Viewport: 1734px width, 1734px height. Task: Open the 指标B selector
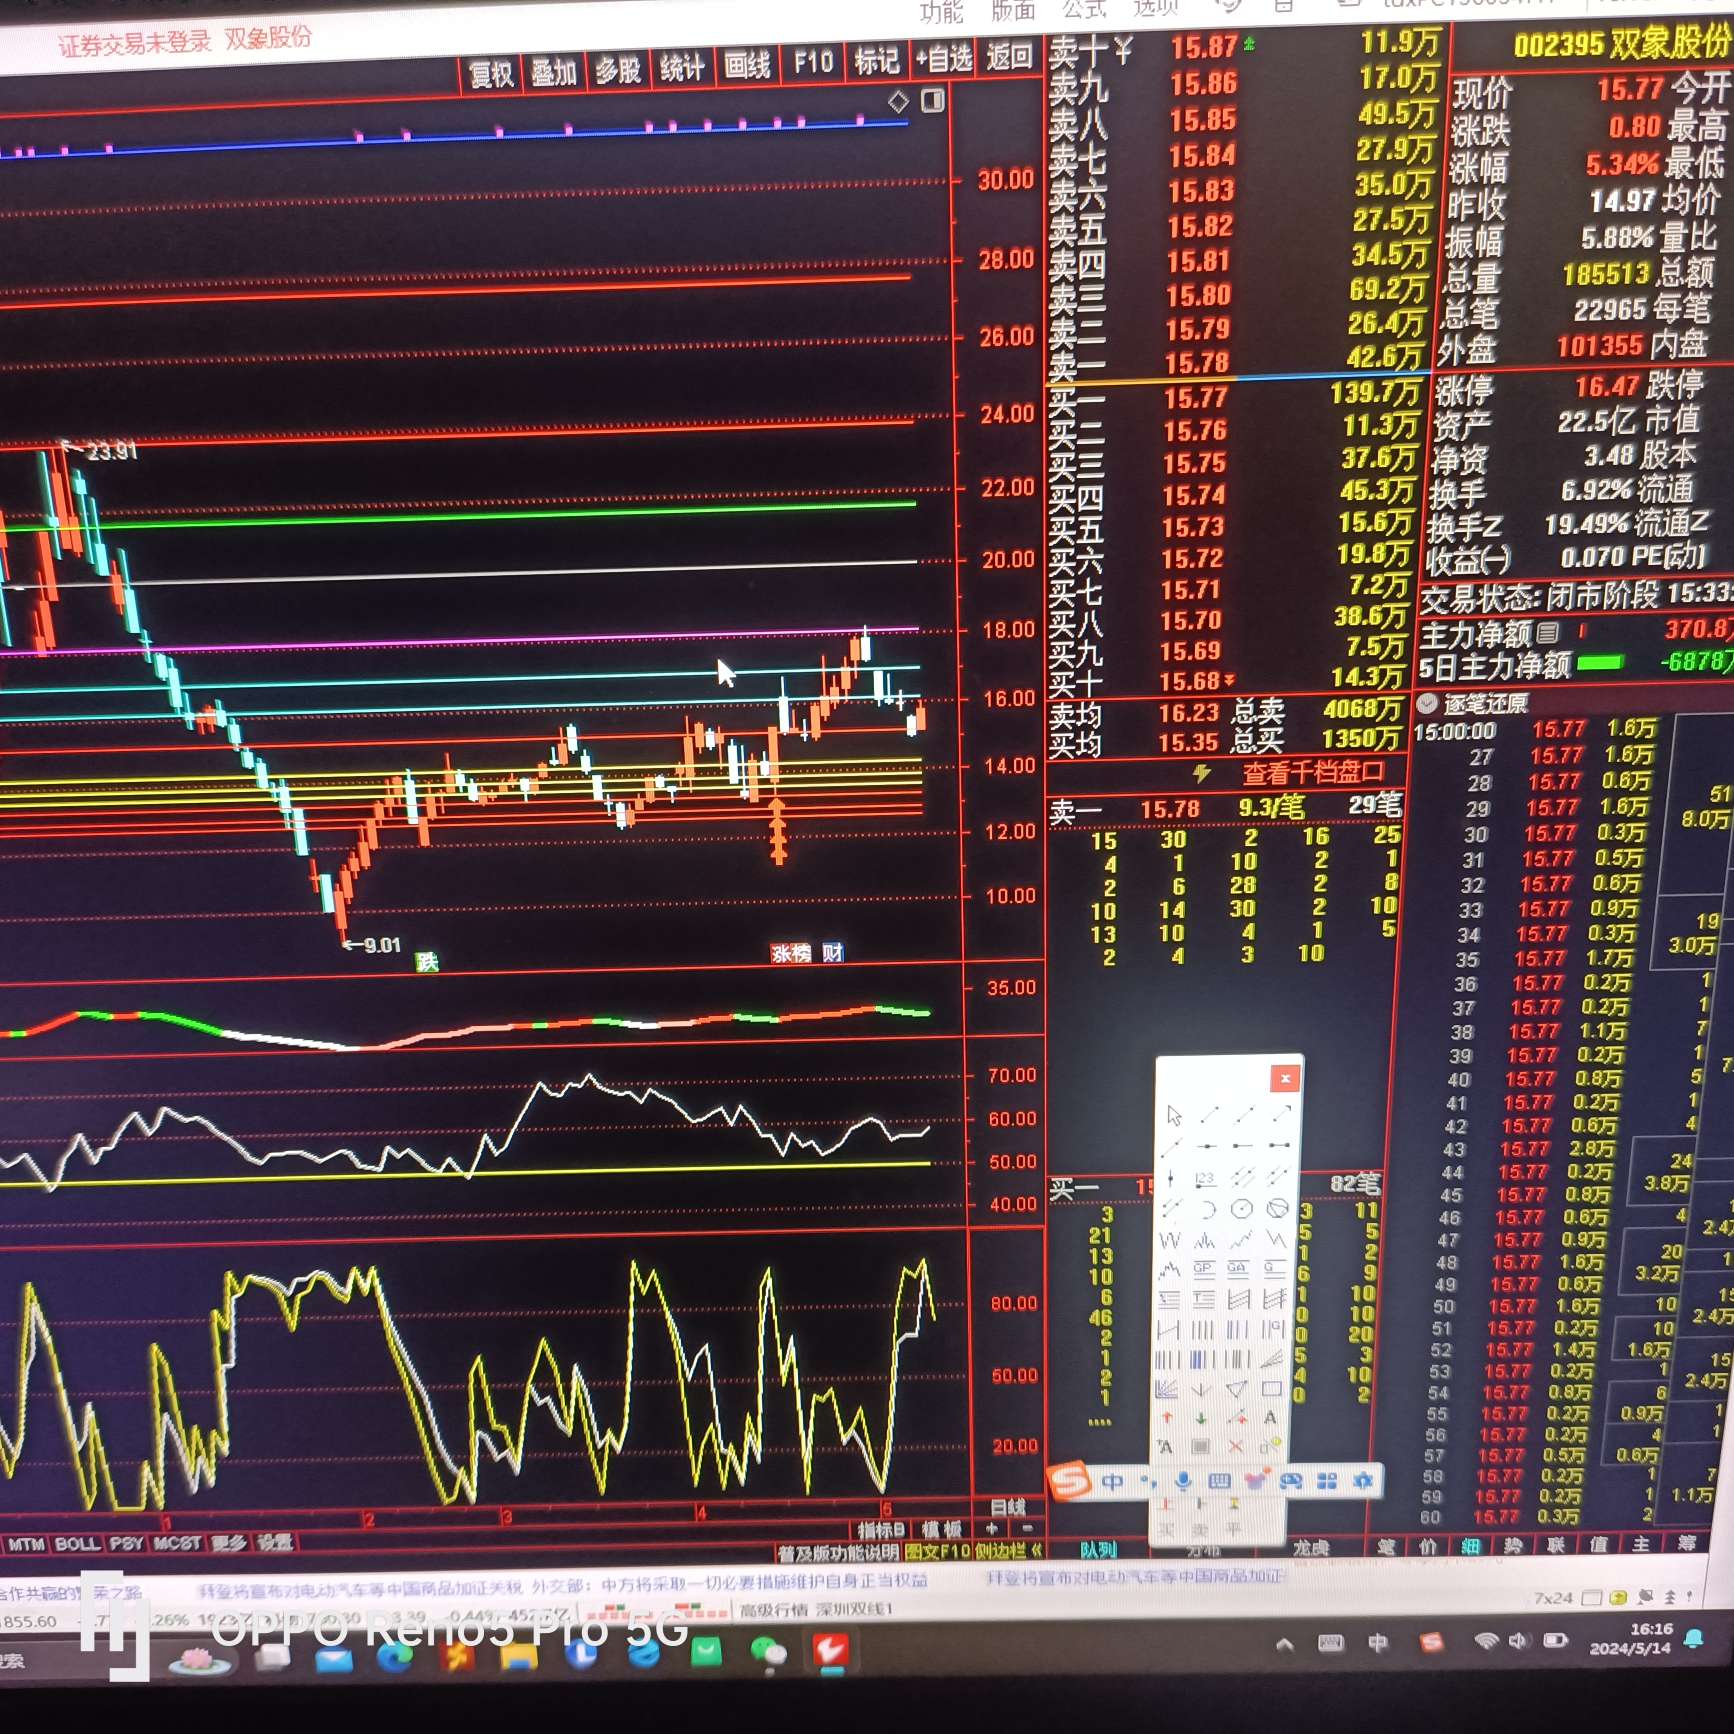point(880,1530)
